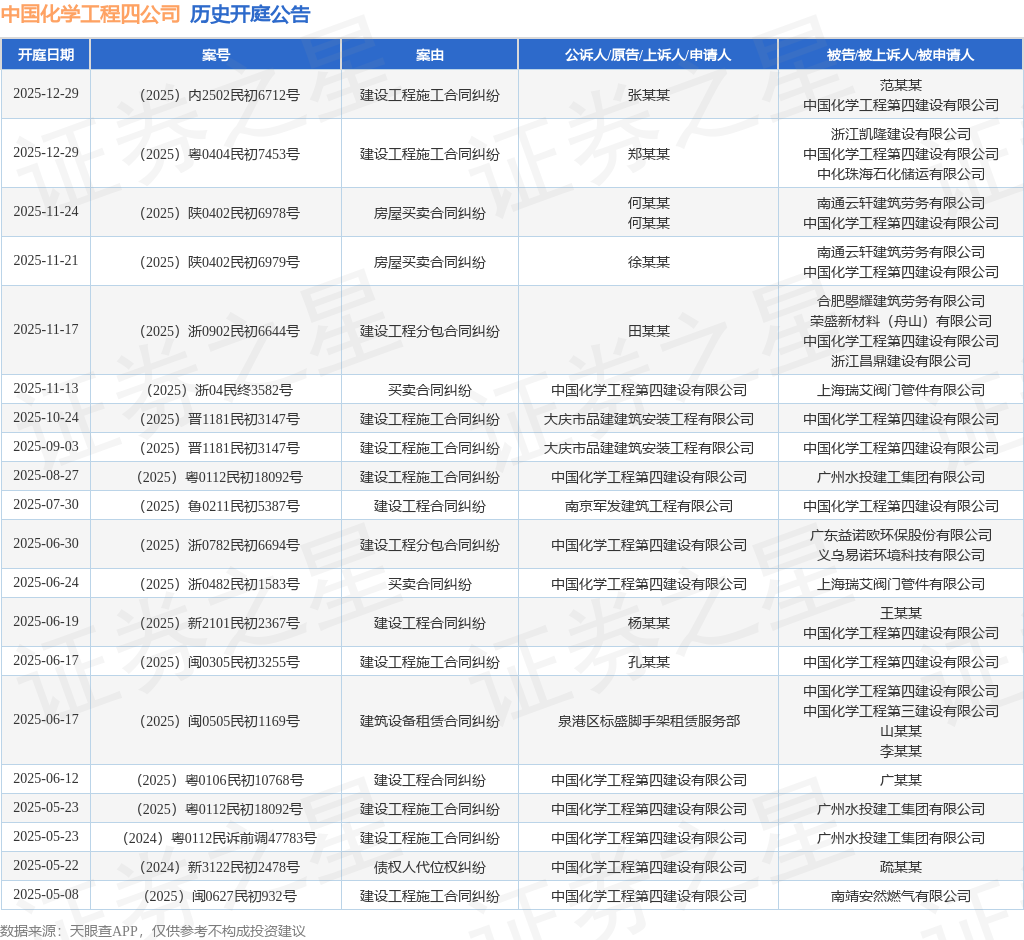This screenshot has height=940, width=1024.
Task: Select case number (2025) 粤0404民初7453号
Action: pos(219,154)
